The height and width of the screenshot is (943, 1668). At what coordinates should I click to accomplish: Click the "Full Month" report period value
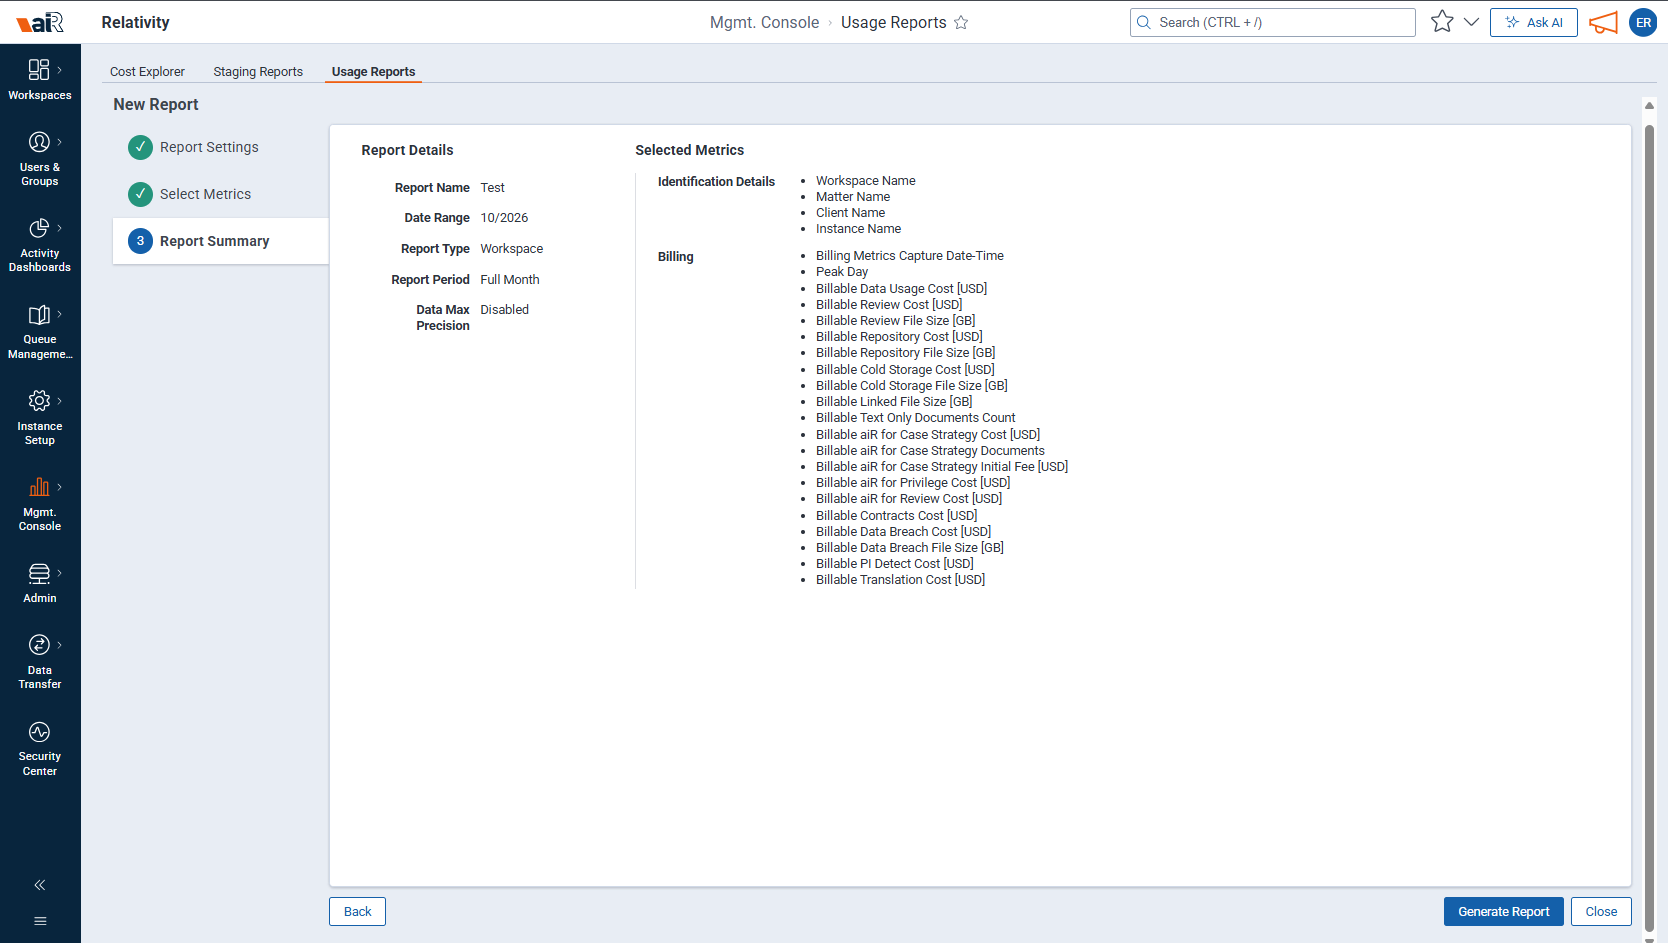[x=510, y=280]
